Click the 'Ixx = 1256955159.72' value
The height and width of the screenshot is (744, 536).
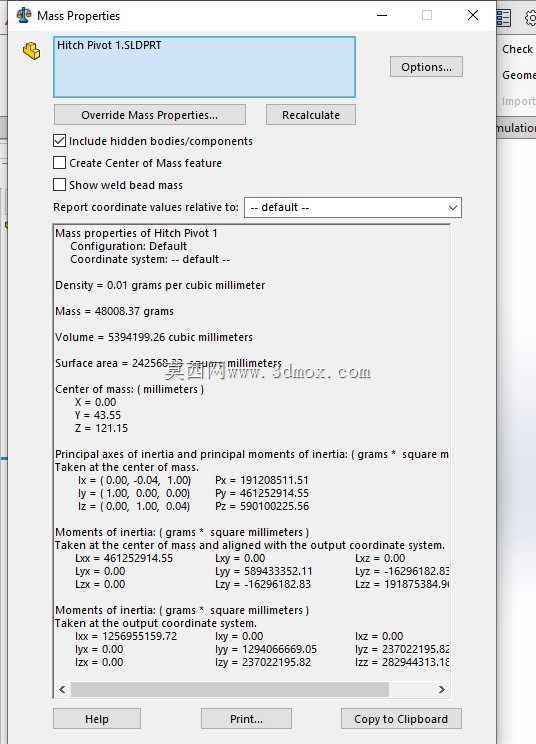click(126, 636)
